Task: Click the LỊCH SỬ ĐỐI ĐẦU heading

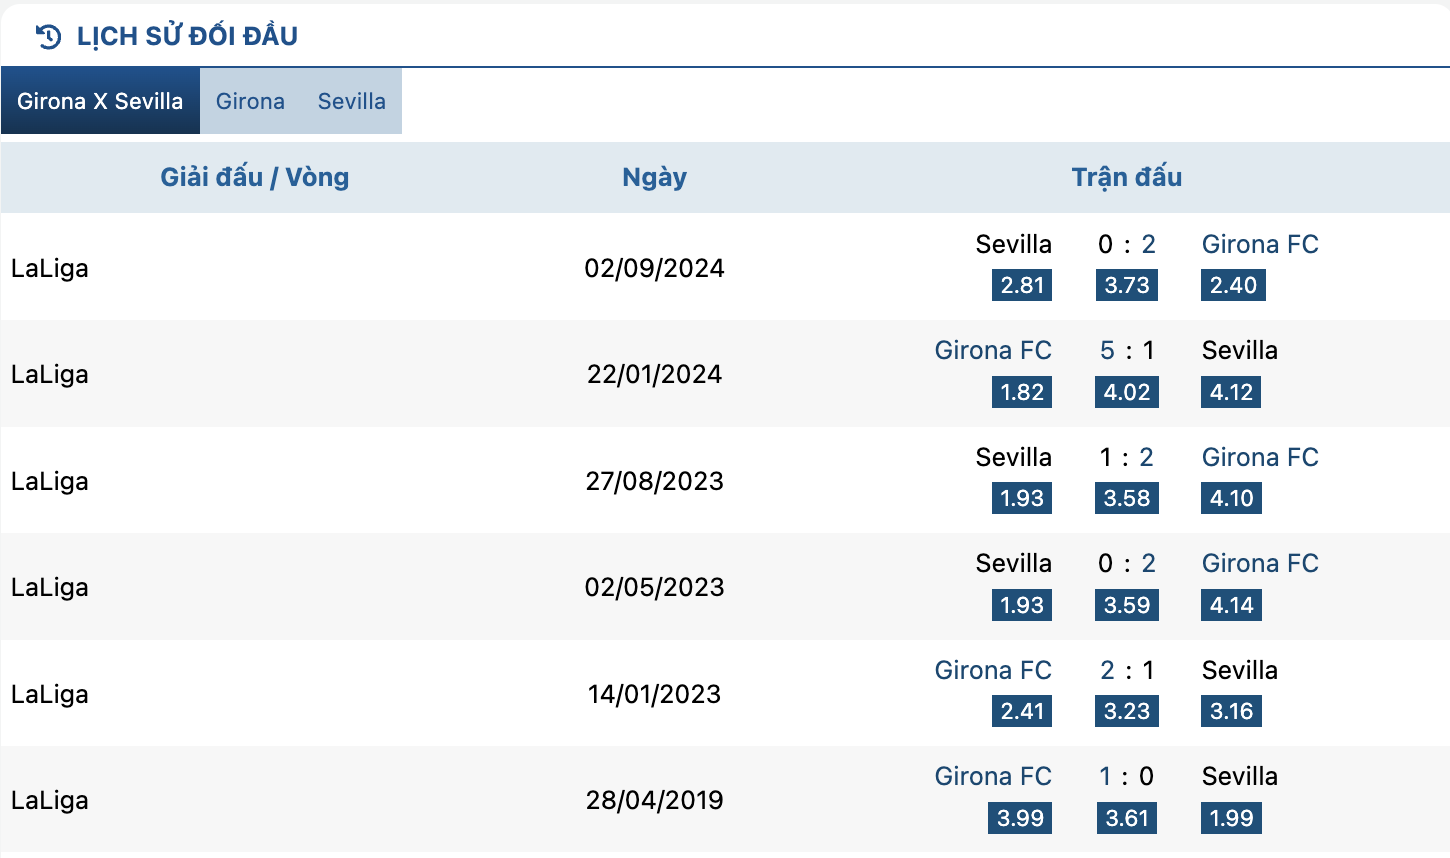Action: 187,36
